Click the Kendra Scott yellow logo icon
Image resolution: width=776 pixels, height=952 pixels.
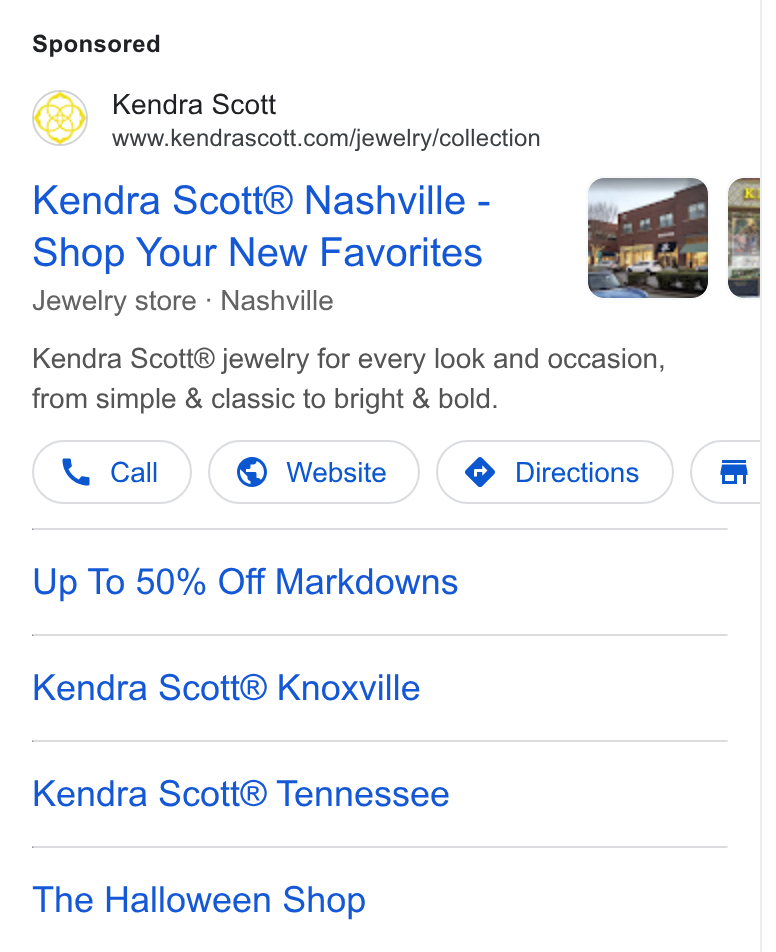click(60, 118)
